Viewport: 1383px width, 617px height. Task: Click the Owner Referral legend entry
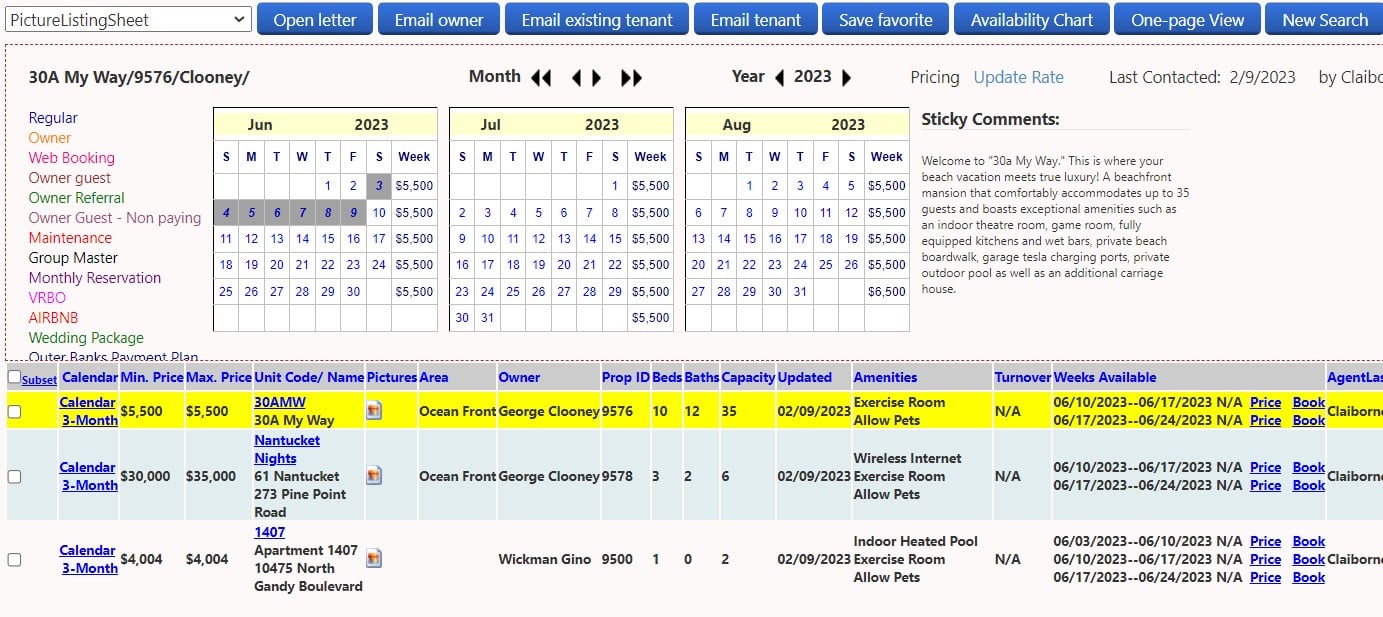[76, 197]
